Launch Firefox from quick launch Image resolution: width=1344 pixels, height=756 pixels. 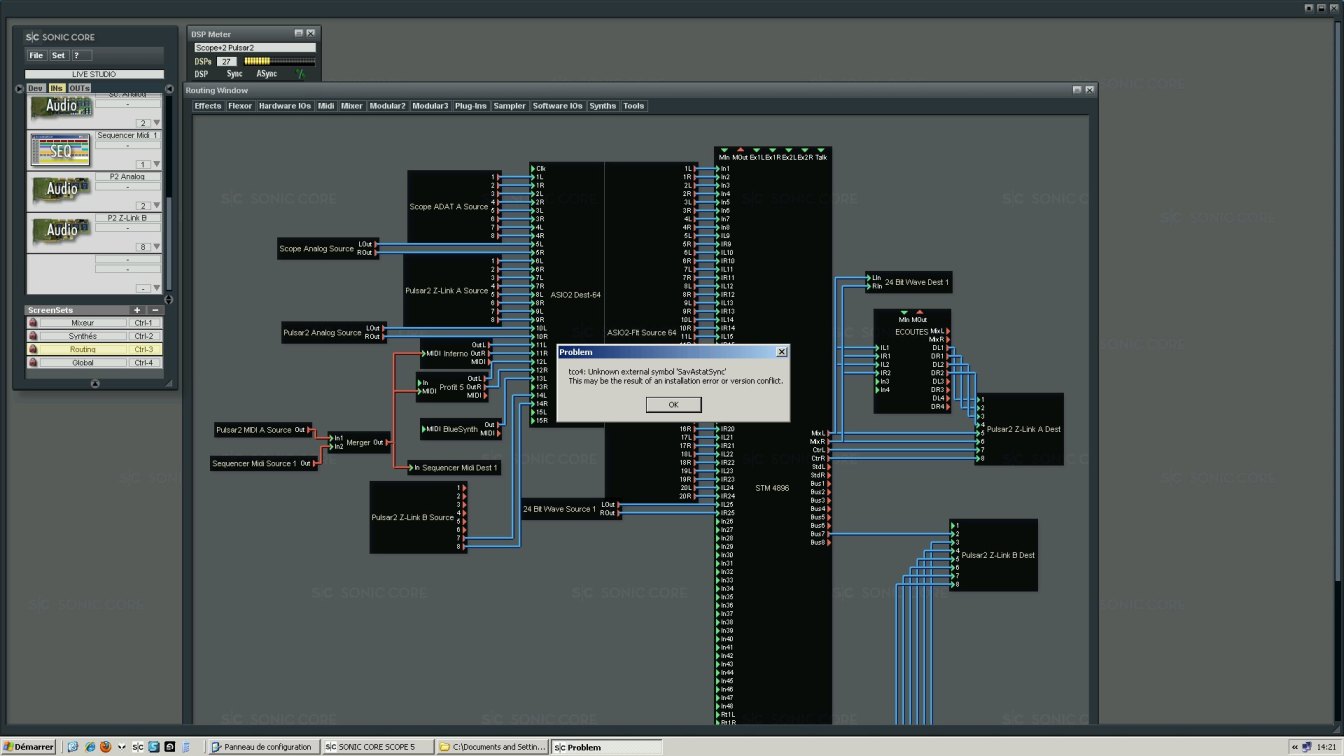coord(105,747)
